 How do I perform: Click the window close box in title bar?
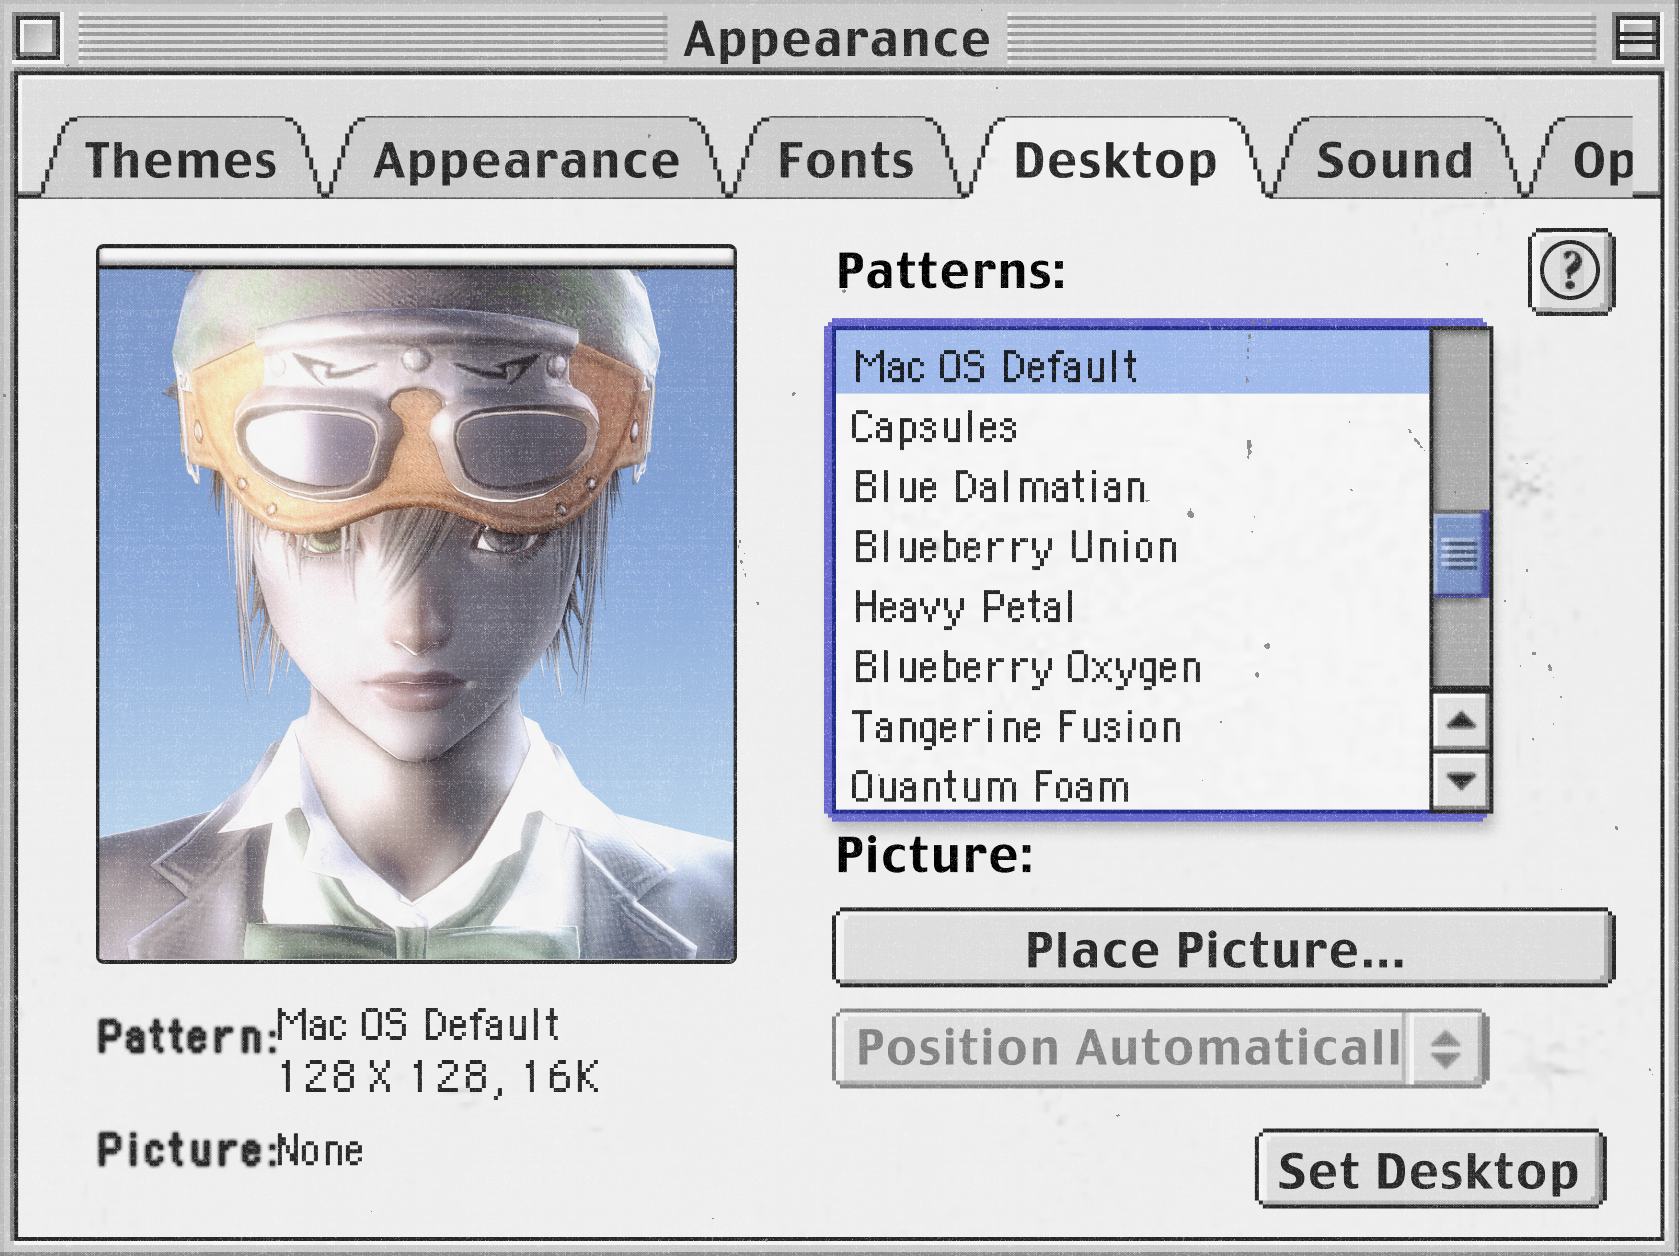38,38
